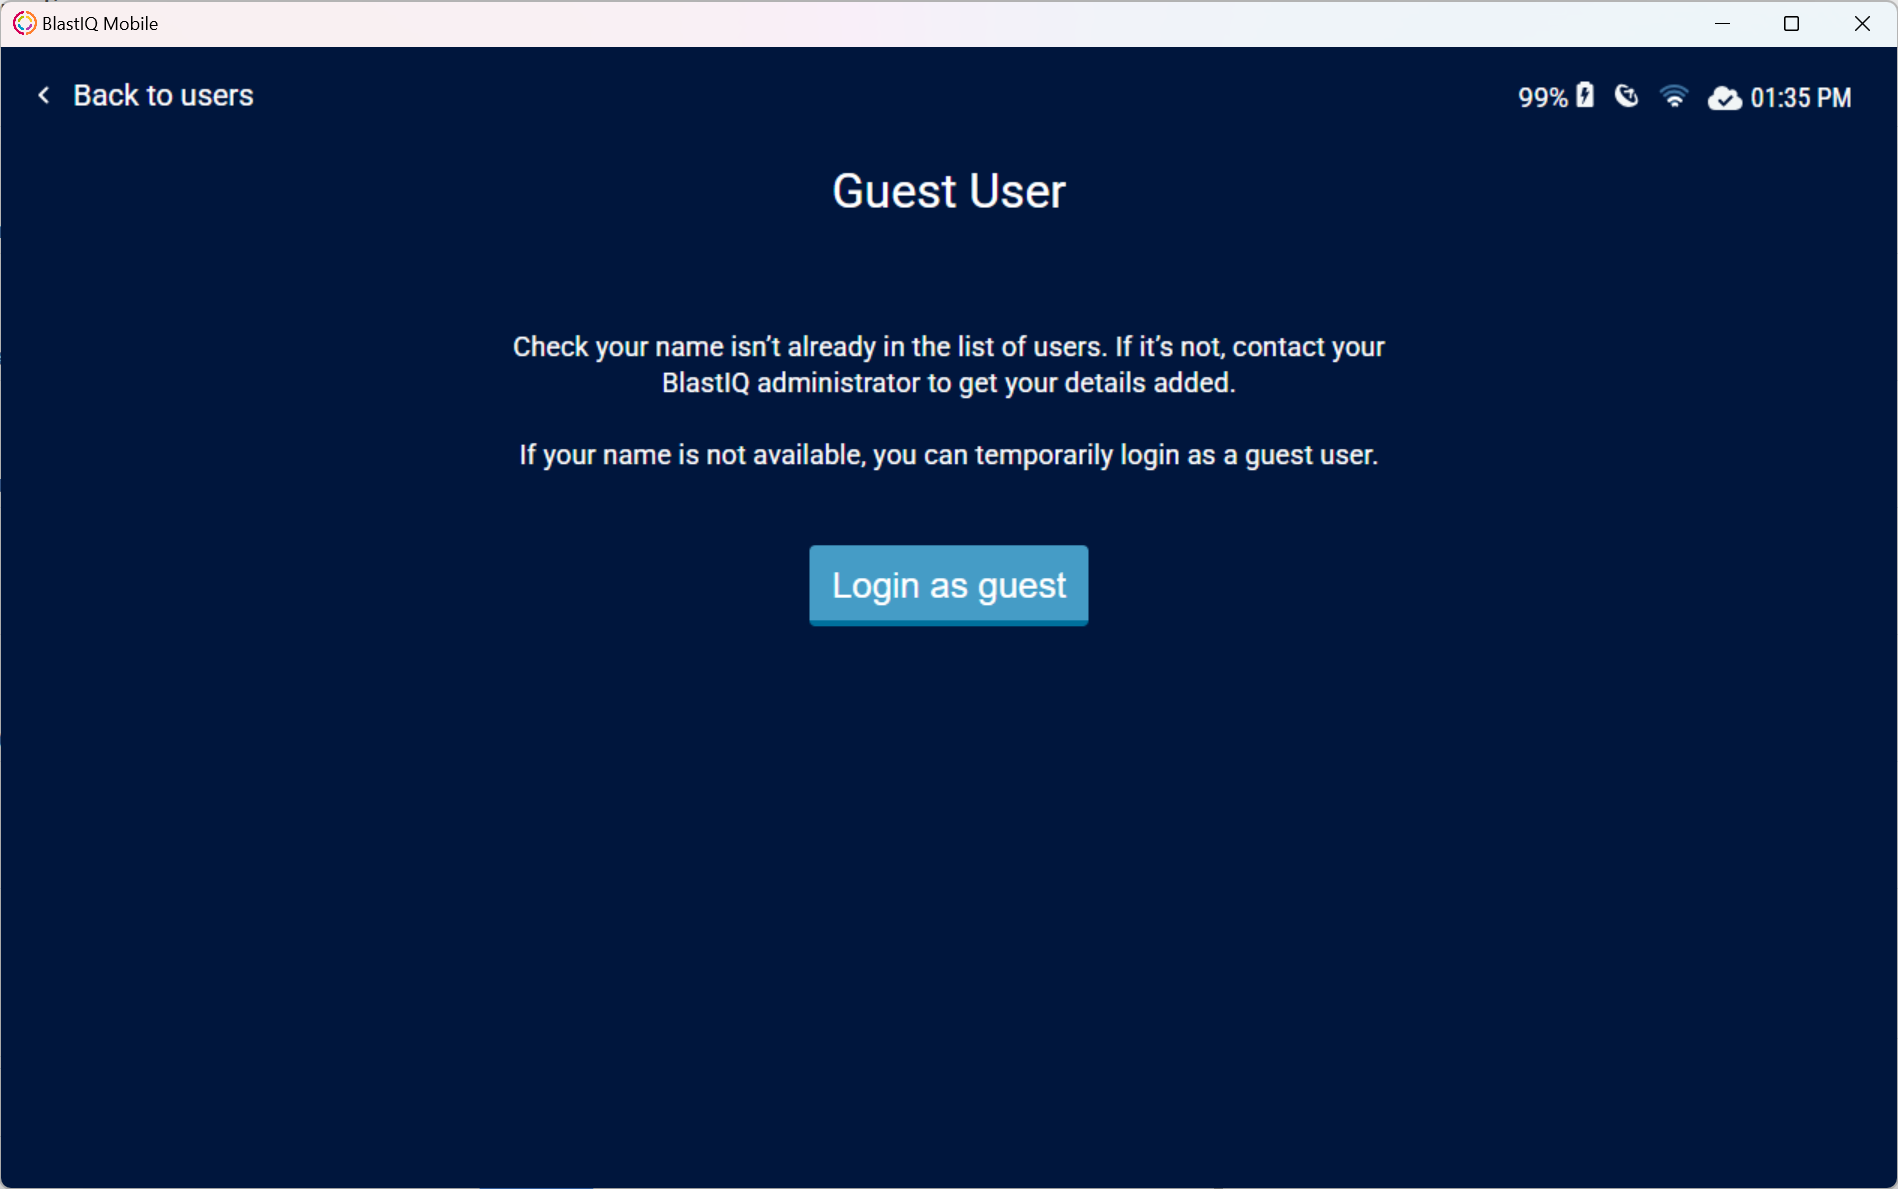The height and width of the screenshot is (1189, 1898).
Task: Maximize the BlastIQ Mobile window
Action: click(1791, 23)
